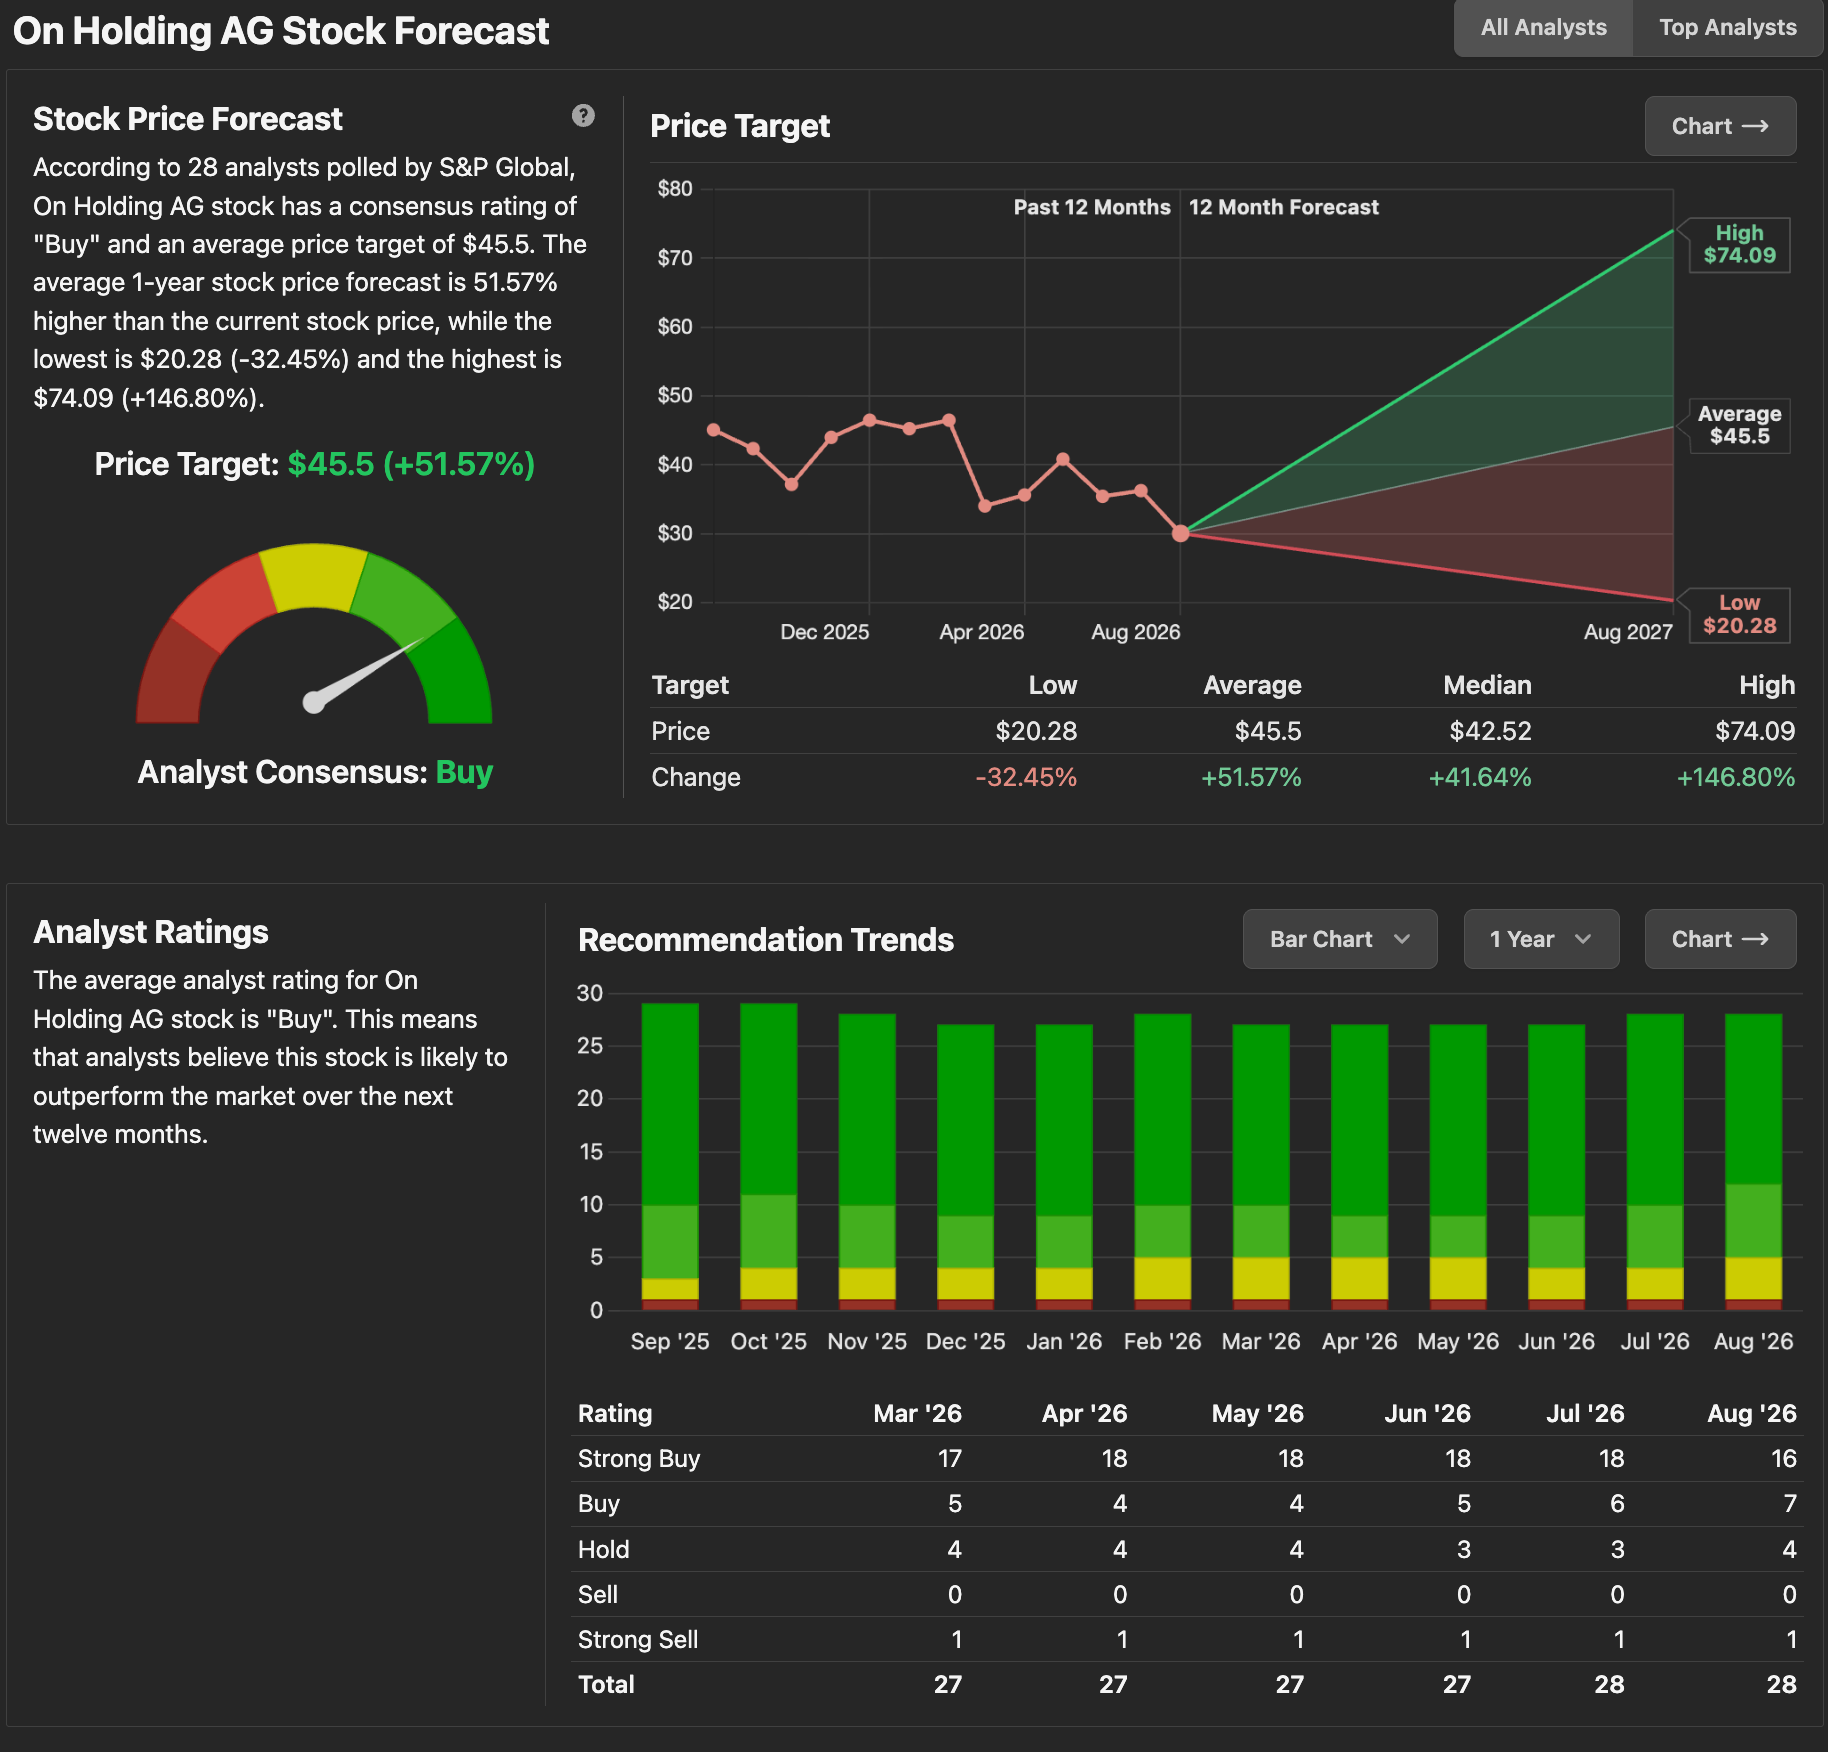
Task: Click the Jul '26 ratings bar
Action: 1655,1162
